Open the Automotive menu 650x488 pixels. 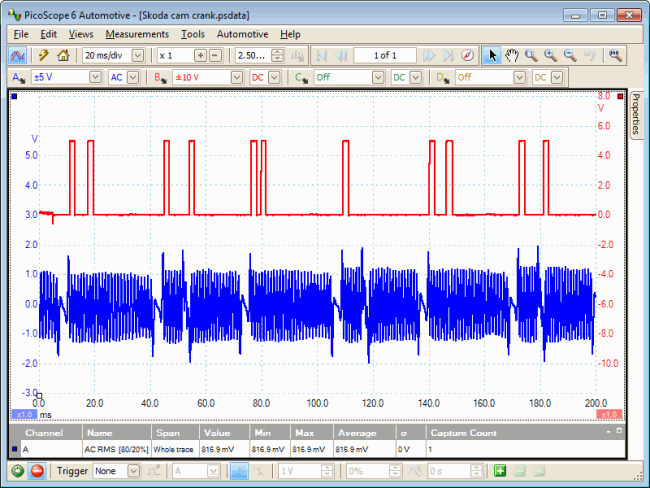click(242, 34)
